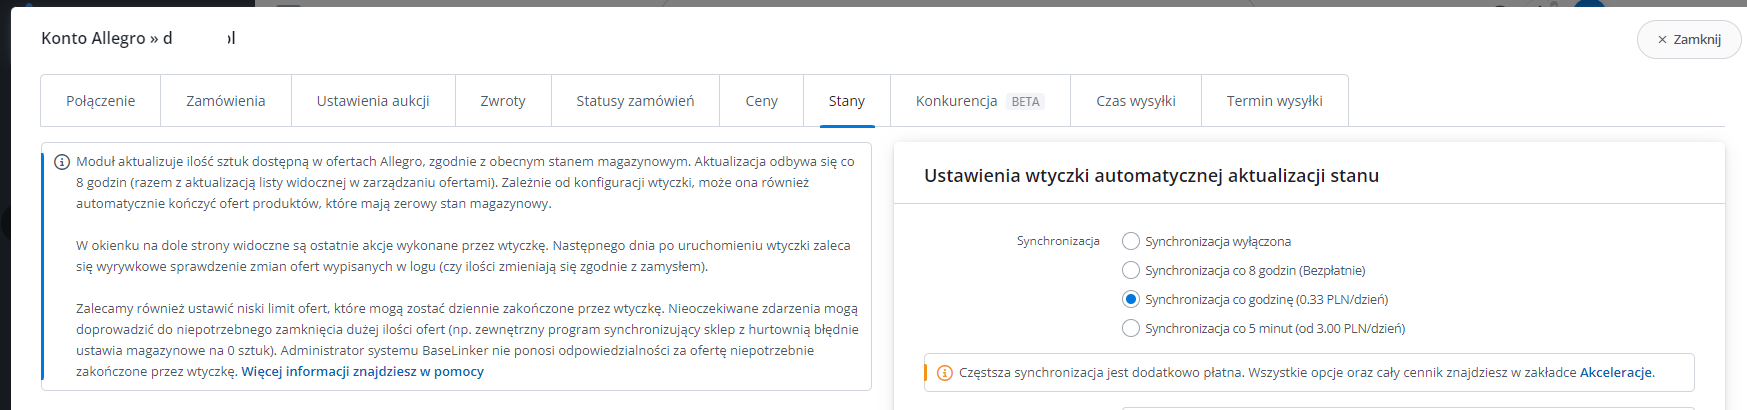Enable 'Synchronizacja co 5 minut' radio option
The height and width of the screenshot is (410, 1747).
point(1131,328)
